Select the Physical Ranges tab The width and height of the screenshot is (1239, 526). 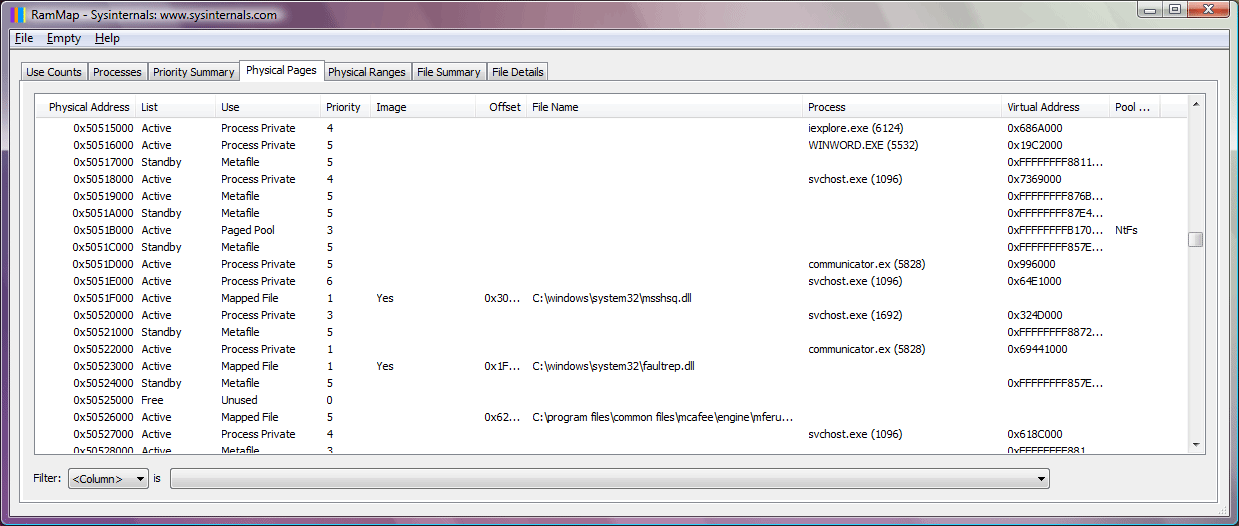[366, 72]
